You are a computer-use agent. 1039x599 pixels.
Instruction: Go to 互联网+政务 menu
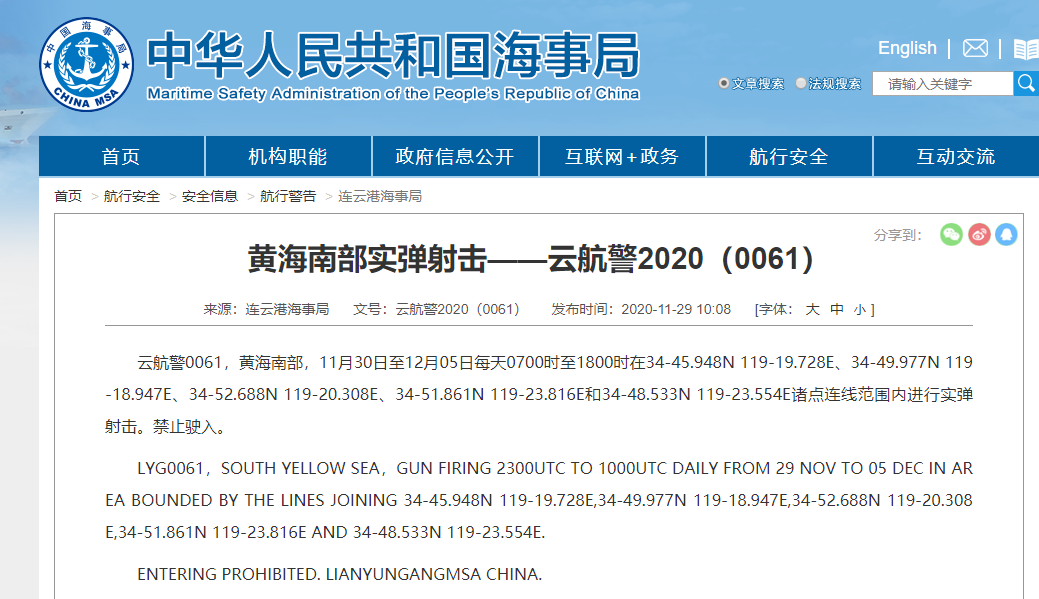pos(622,157)
